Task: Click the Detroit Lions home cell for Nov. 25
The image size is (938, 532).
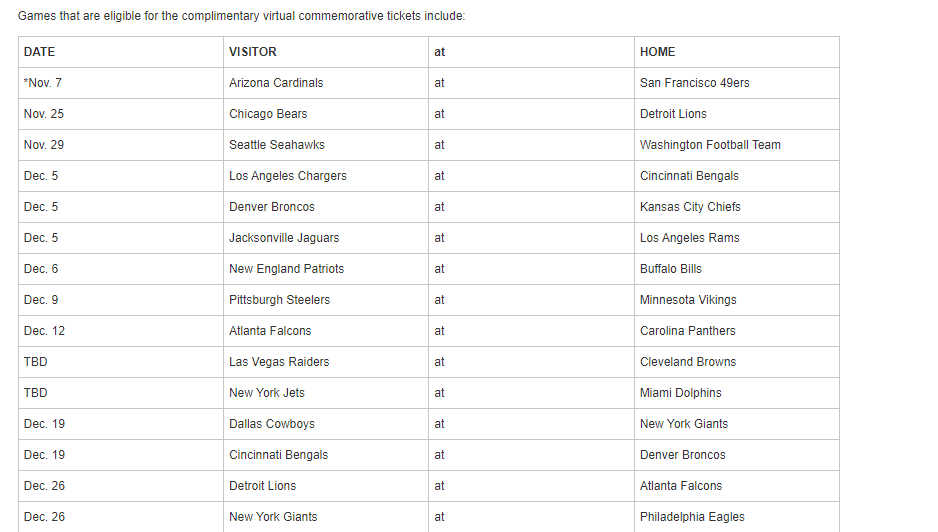Action: coord(736,114)
